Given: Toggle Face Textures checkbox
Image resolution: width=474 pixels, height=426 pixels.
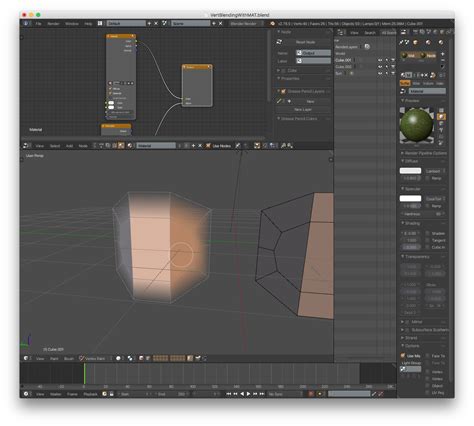Looking at the screenshot, I should [427, 356].
